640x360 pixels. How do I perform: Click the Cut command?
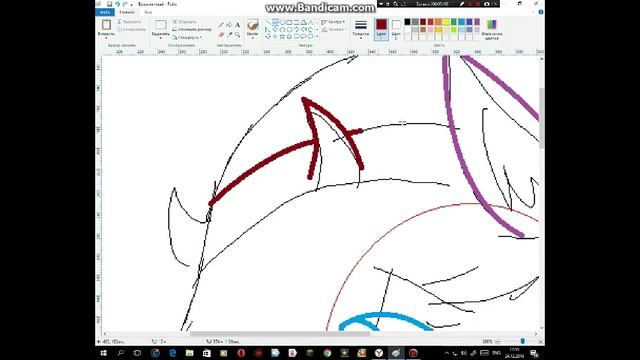click(129, 22)
